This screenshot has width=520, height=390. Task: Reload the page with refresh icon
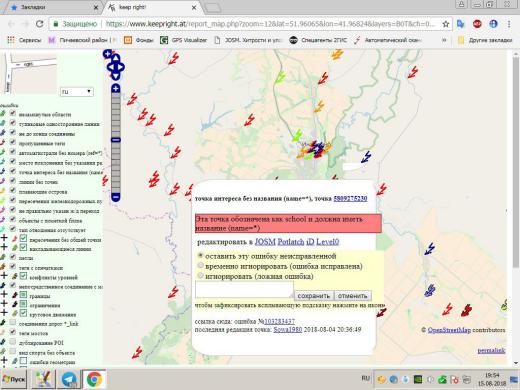coord(40,24)
